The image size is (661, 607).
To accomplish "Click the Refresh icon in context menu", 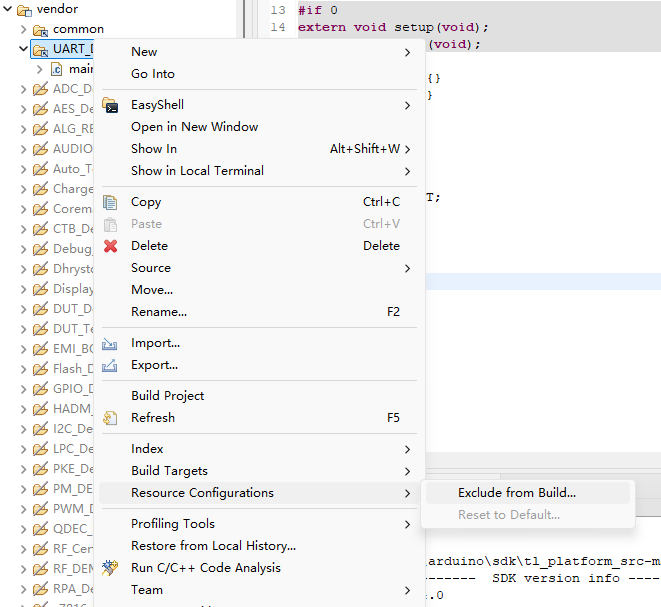I will (110, 418).
